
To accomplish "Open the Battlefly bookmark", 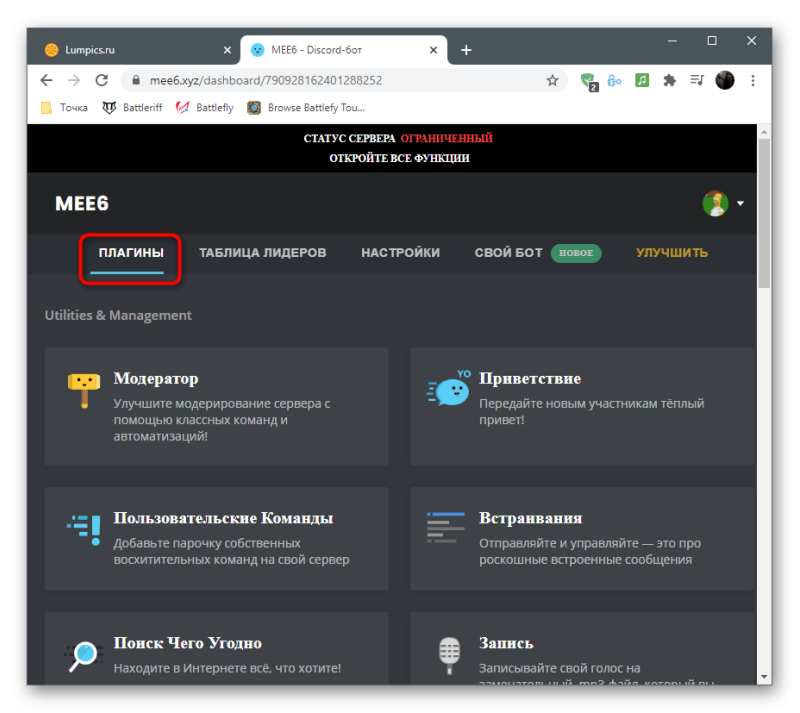I will pos(204,108).
